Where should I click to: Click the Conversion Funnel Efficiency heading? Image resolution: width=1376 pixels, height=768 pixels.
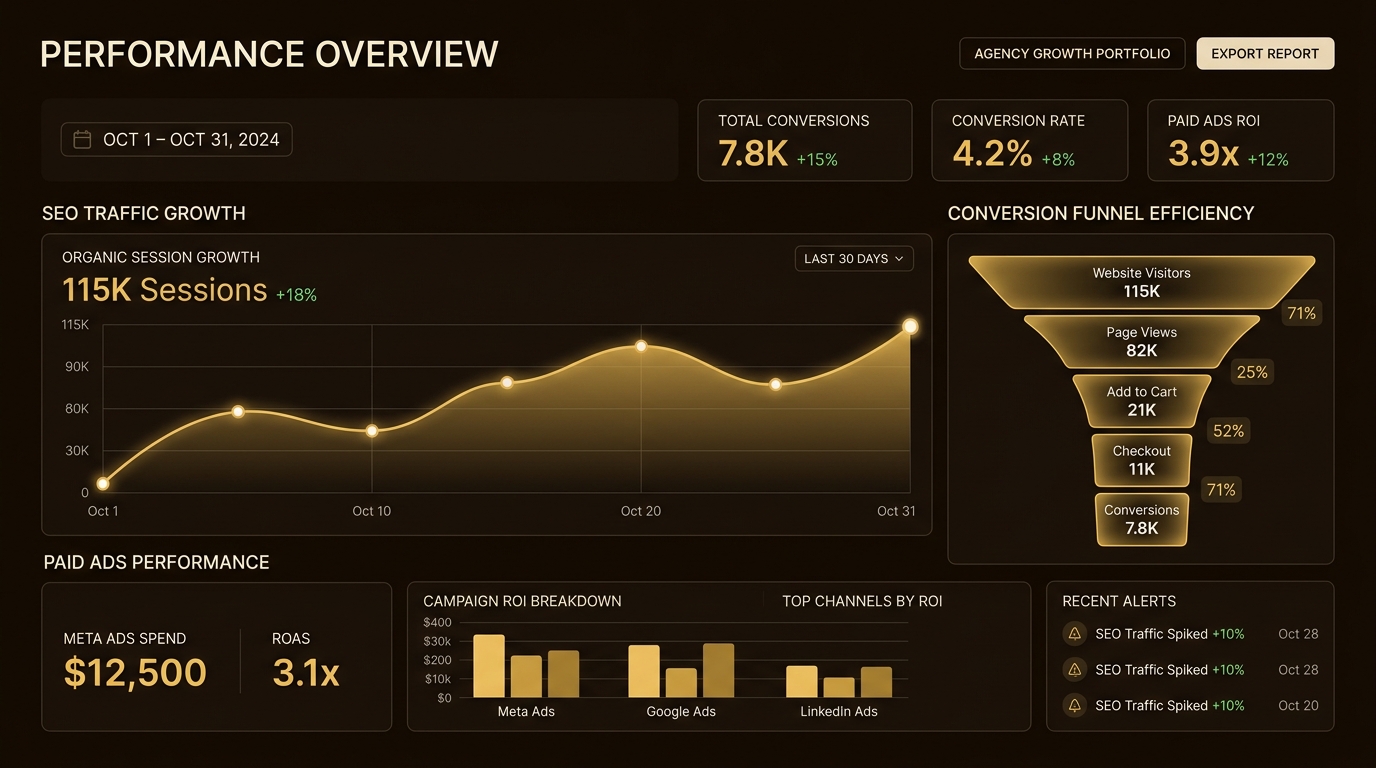(x=1101, y=213)
